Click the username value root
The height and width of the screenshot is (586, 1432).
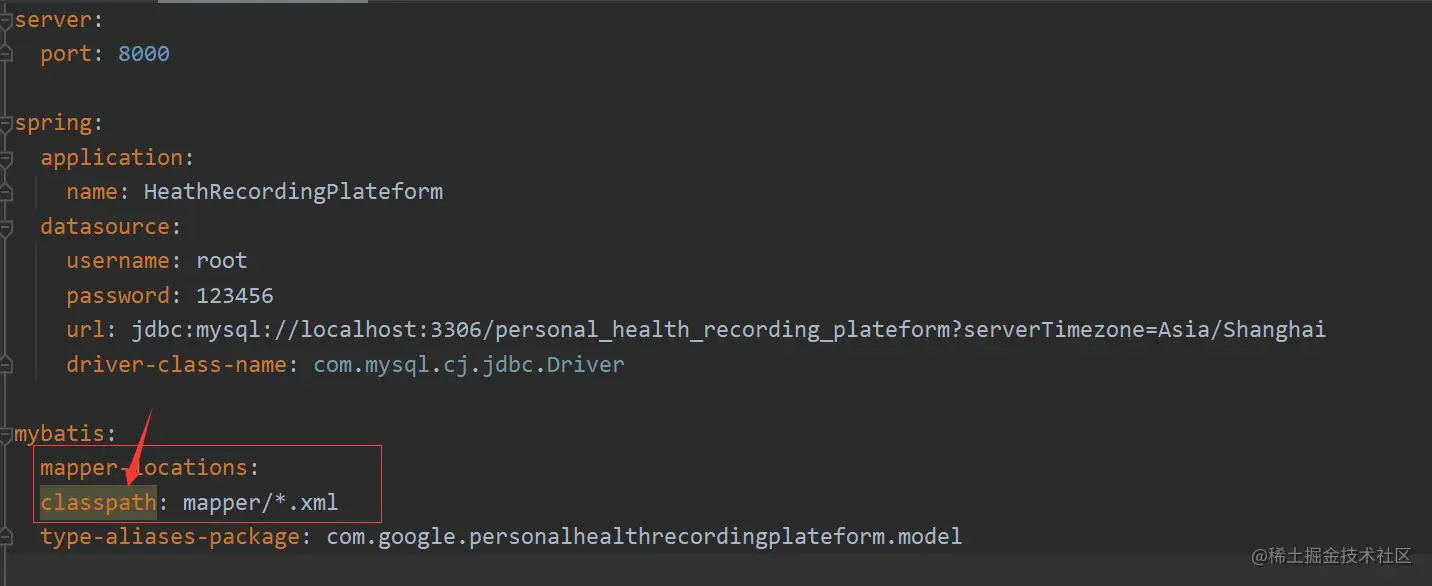[221, 261]
